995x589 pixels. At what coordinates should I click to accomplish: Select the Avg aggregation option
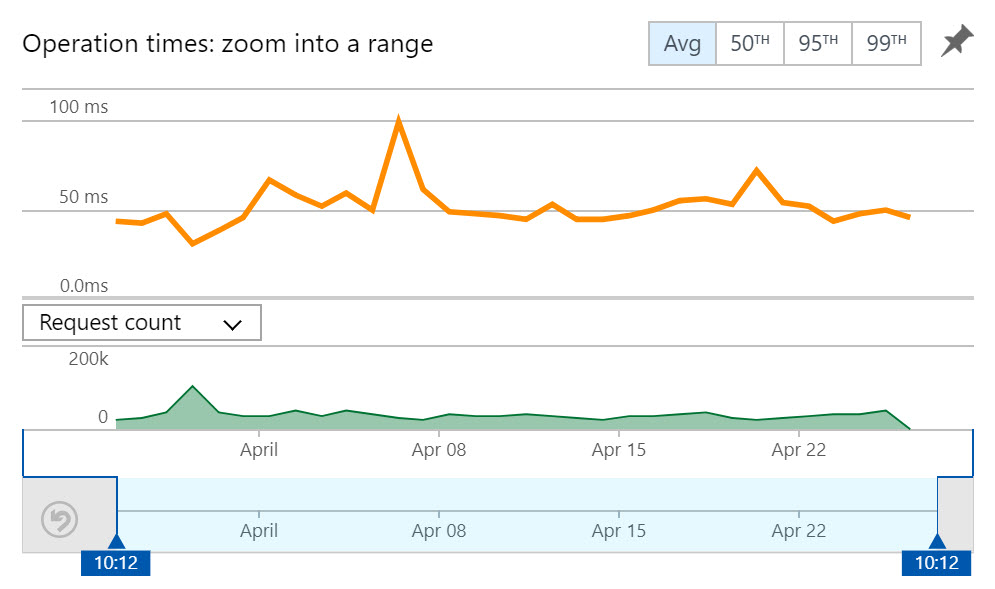pyautogui.click(x=681, y=43)
